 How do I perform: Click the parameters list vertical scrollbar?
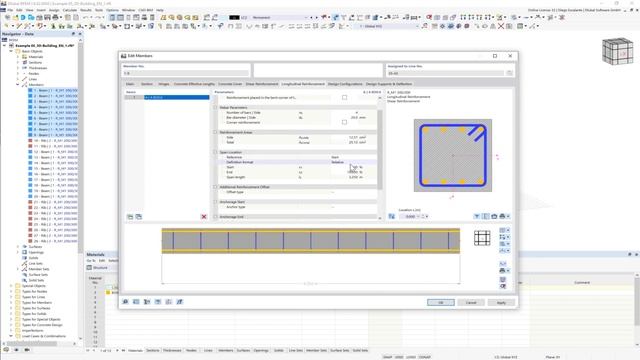click(x=380, y=149)
